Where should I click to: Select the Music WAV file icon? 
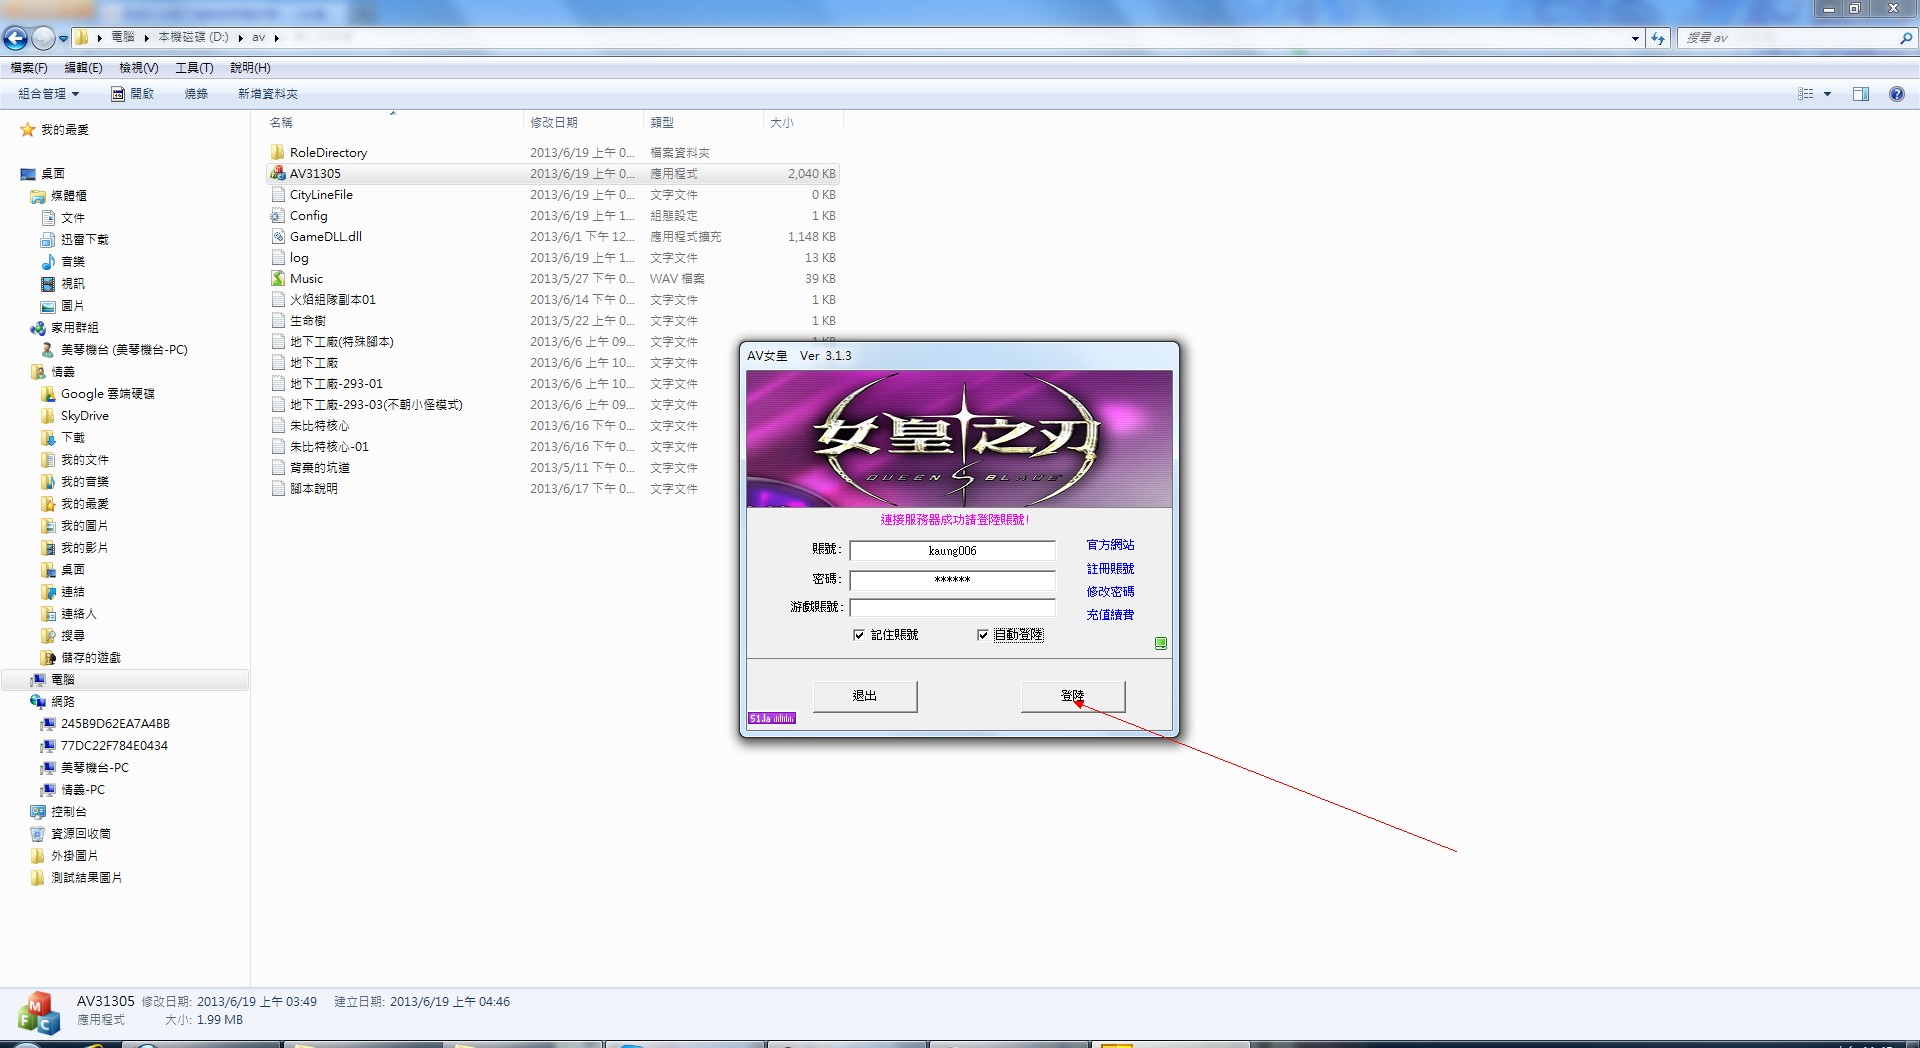coord(278,278)
